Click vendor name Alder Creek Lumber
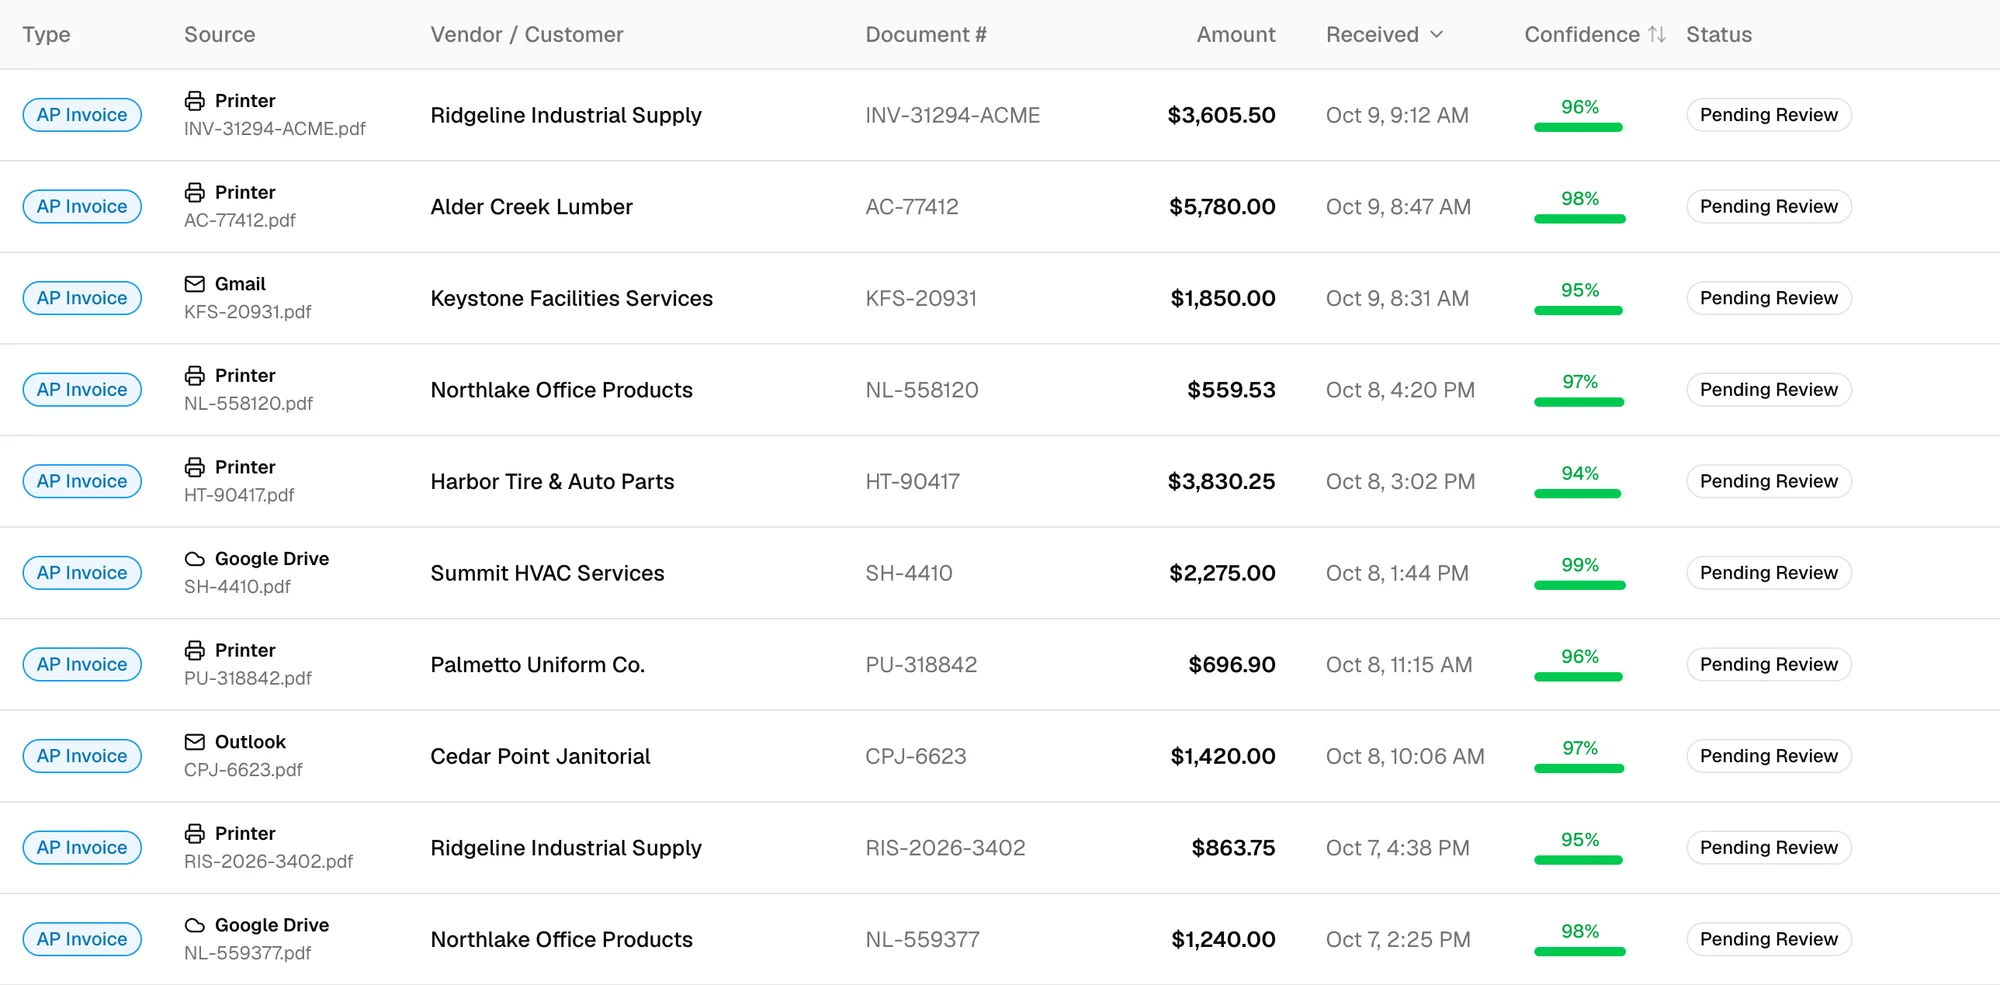 tap(532, 207)
